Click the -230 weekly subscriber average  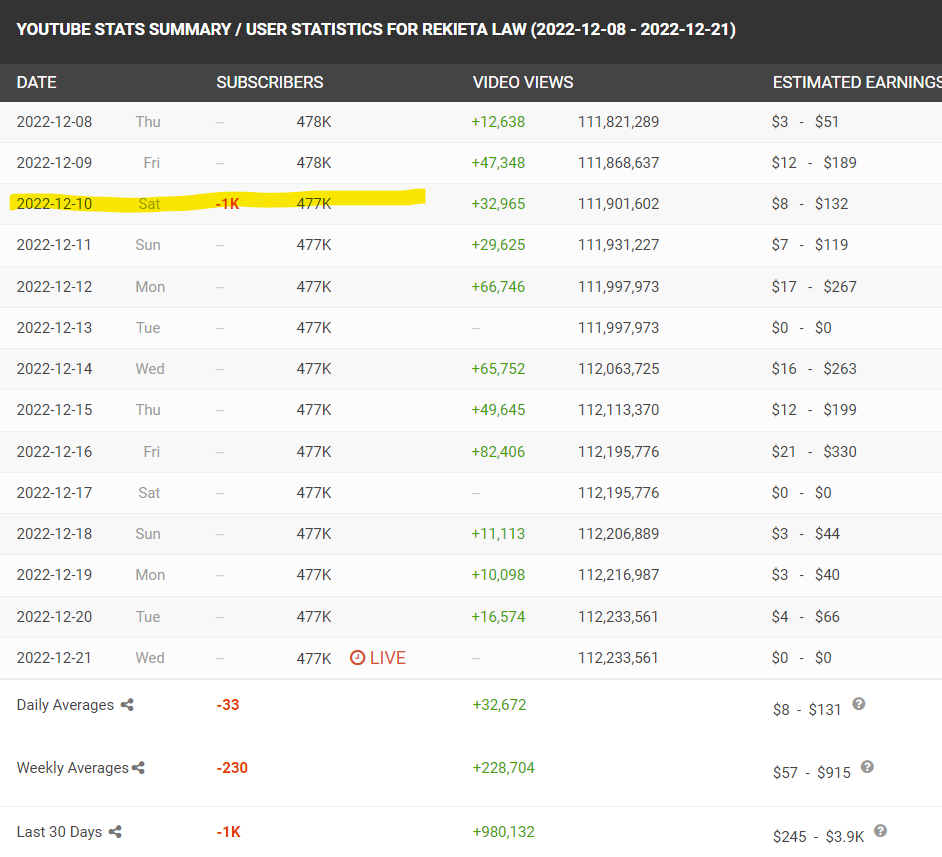[x=232, y=768]
